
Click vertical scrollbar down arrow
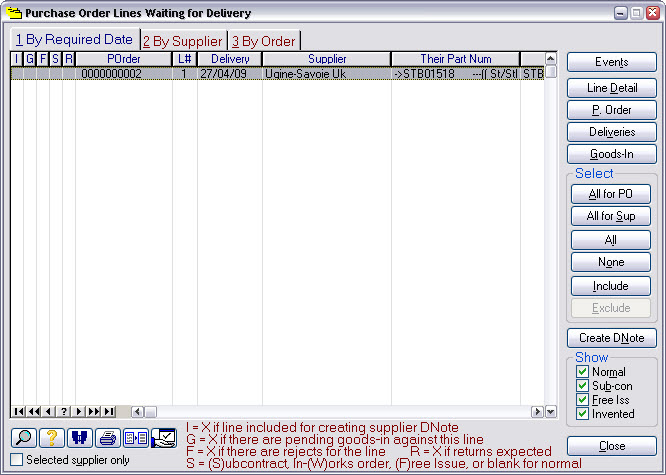pos(551,412)
